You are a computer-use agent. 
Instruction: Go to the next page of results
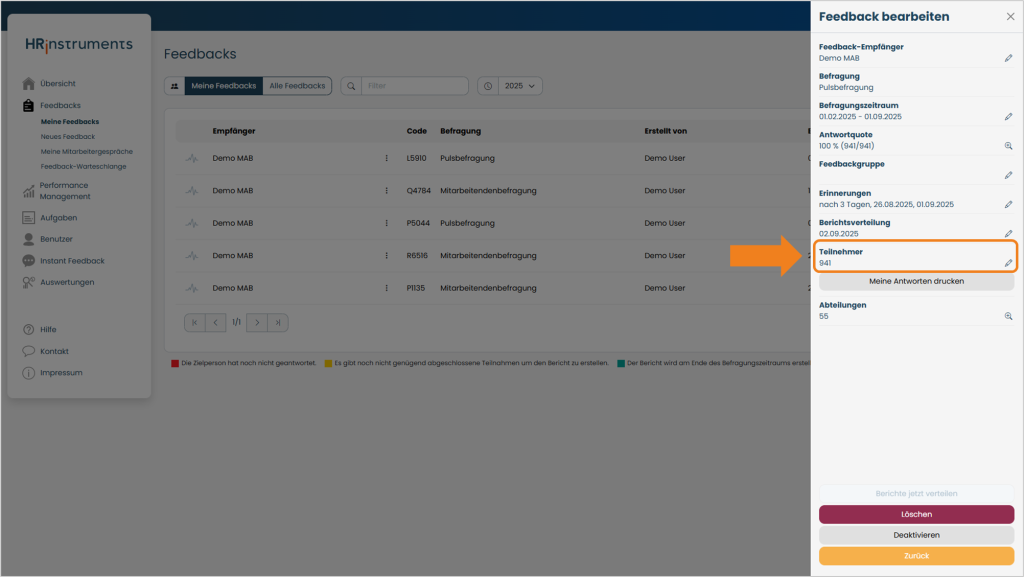click(257, 323)
